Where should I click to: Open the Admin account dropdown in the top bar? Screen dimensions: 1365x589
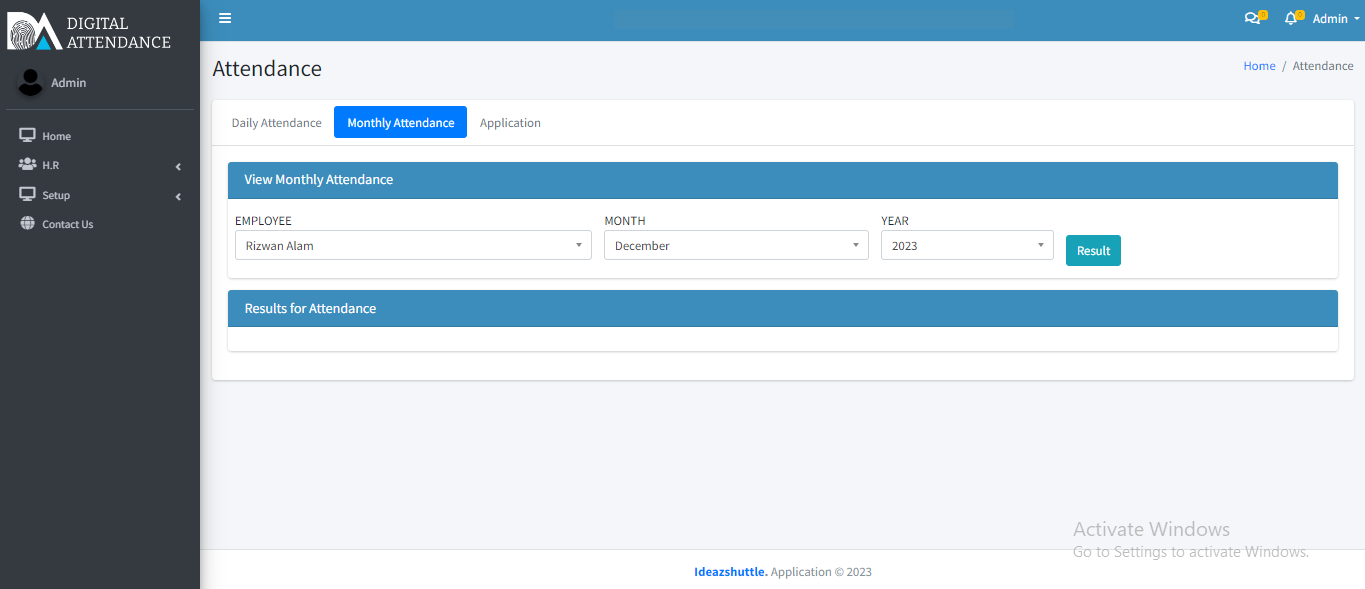(1335, 19)
